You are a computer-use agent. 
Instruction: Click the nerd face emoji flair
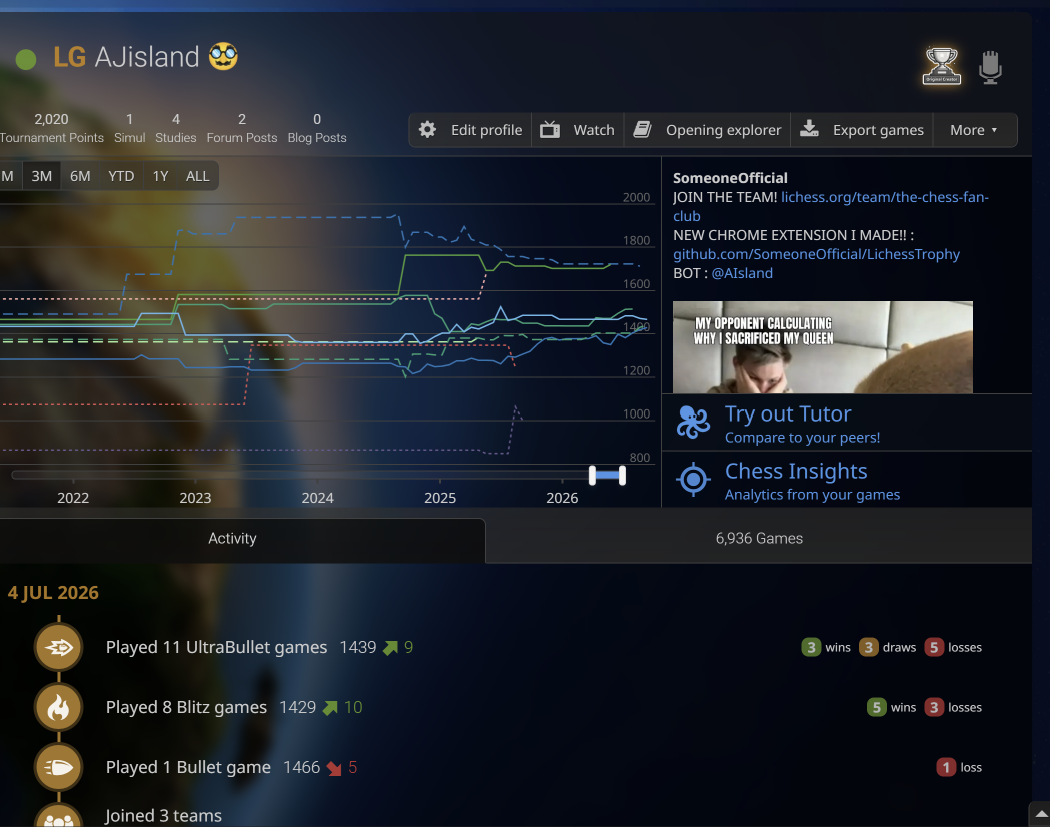point(223,56)
